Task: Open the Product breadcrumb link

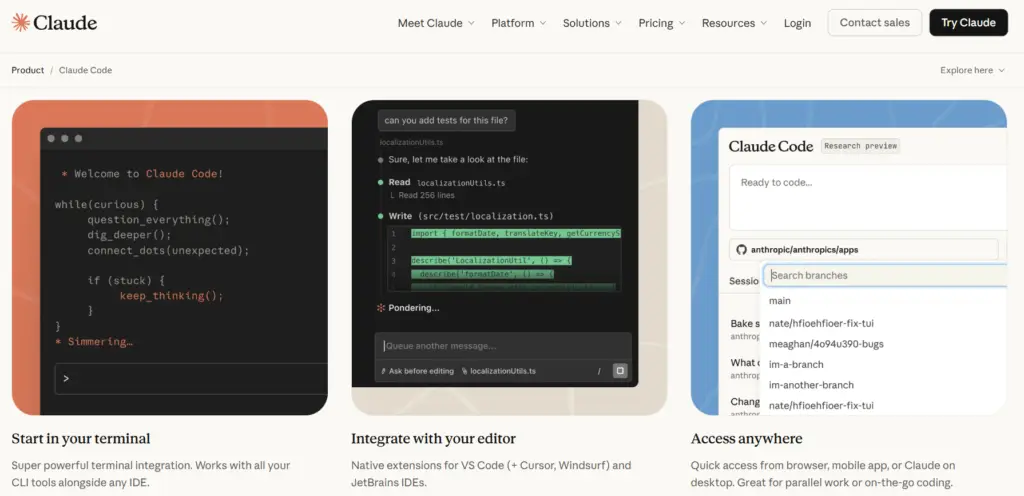Action: 27,70
